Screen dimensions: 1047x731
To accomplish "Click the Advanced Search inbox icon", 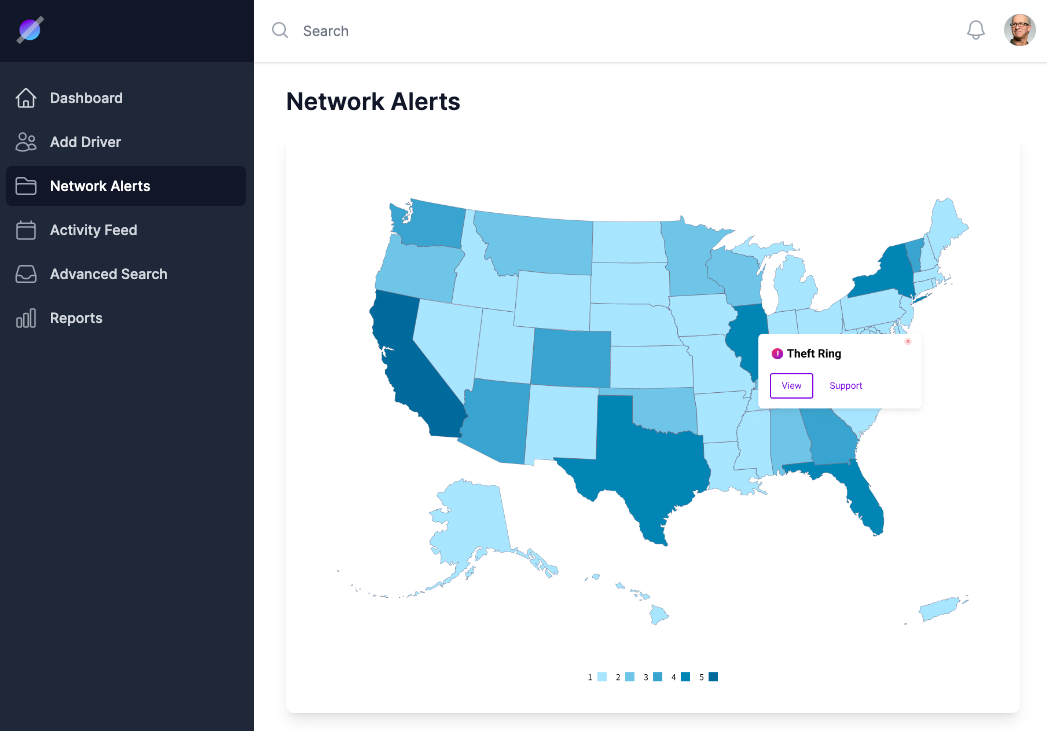I will coord(26,274).
